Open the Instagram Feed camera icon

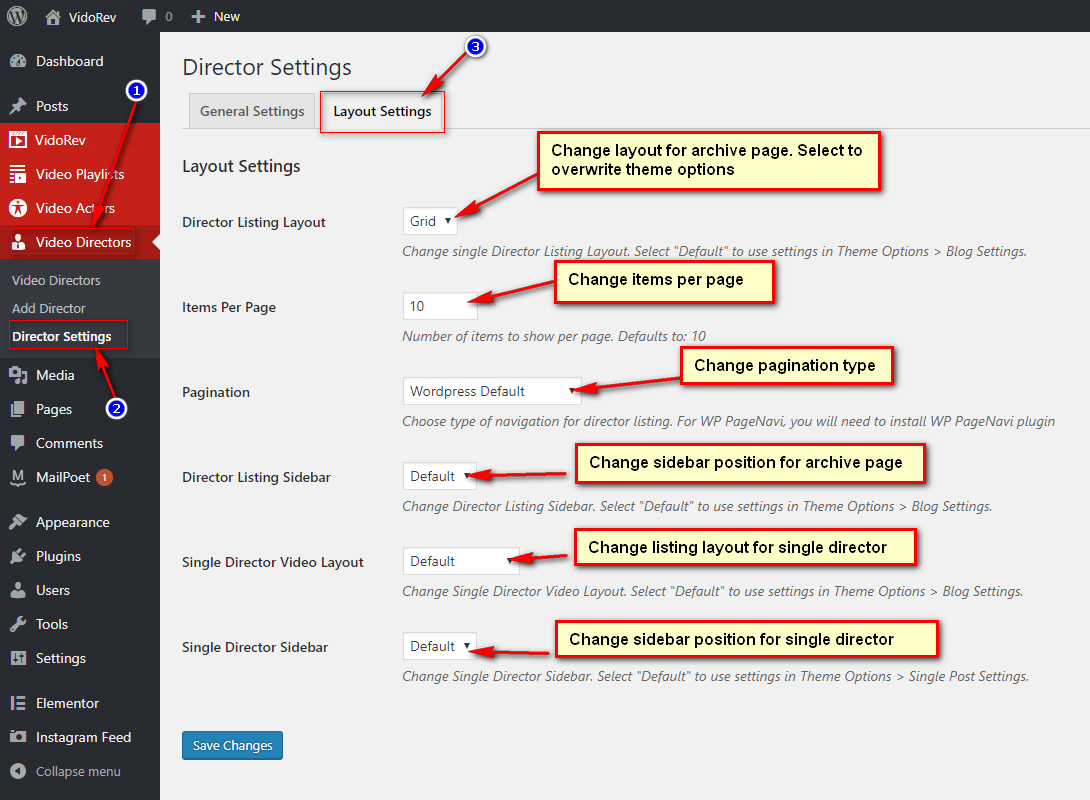[x=18, y=737]
